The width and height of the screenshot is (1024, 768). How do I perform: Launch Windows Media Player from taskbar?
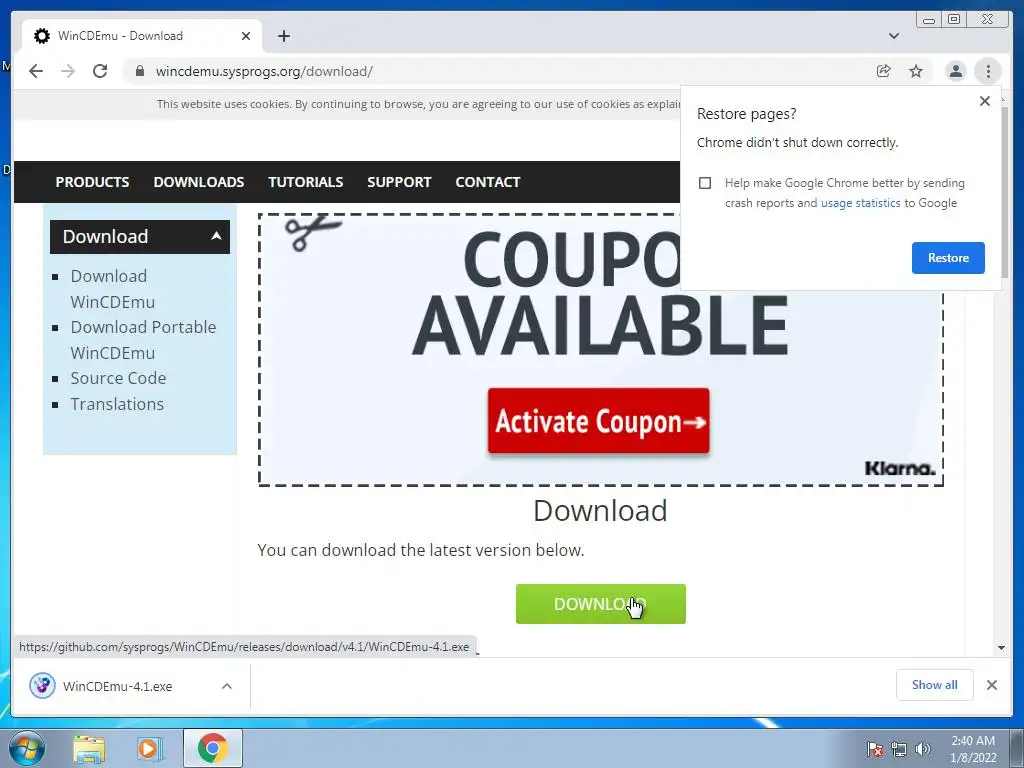coord(150,749)
